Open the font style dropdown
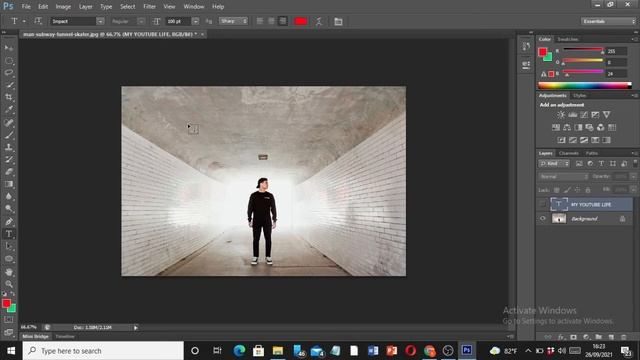This screenshot has height=360, width=640. pos(141,21)
